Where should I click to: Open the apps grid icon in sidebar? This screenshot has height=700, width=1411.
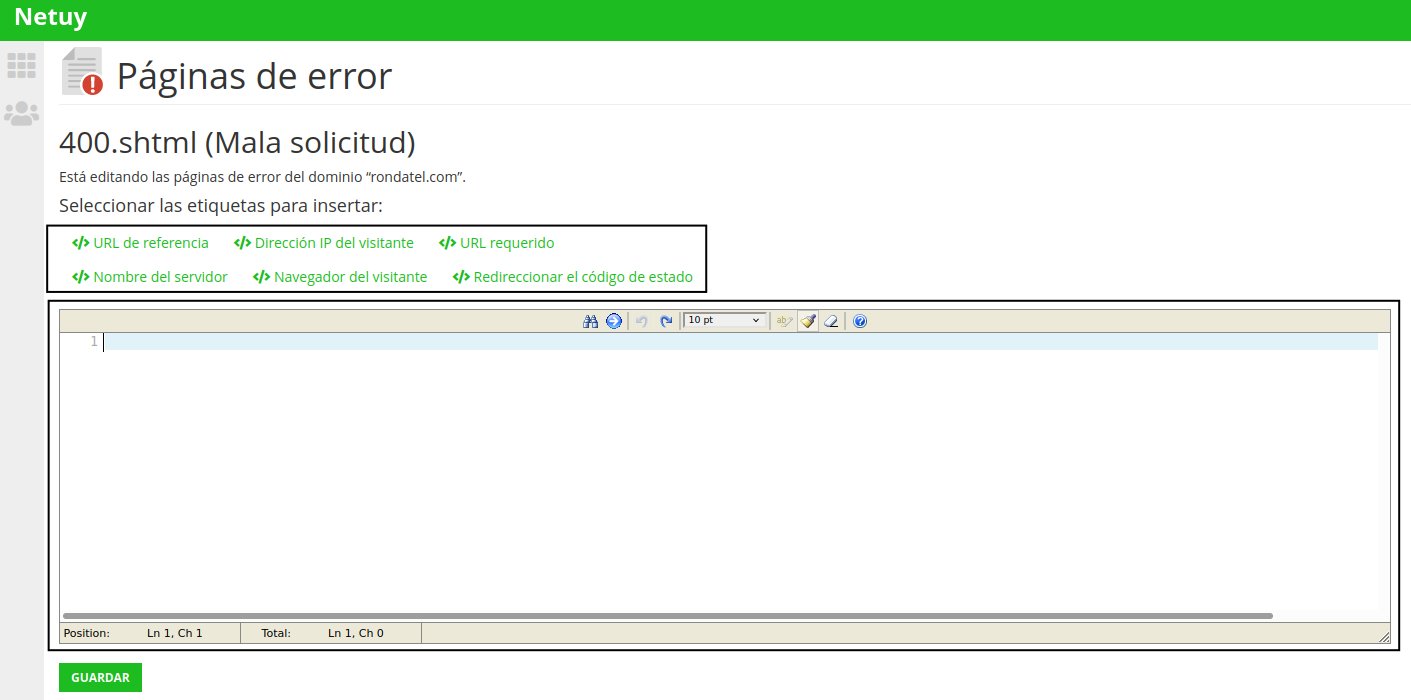pos(21,66)
